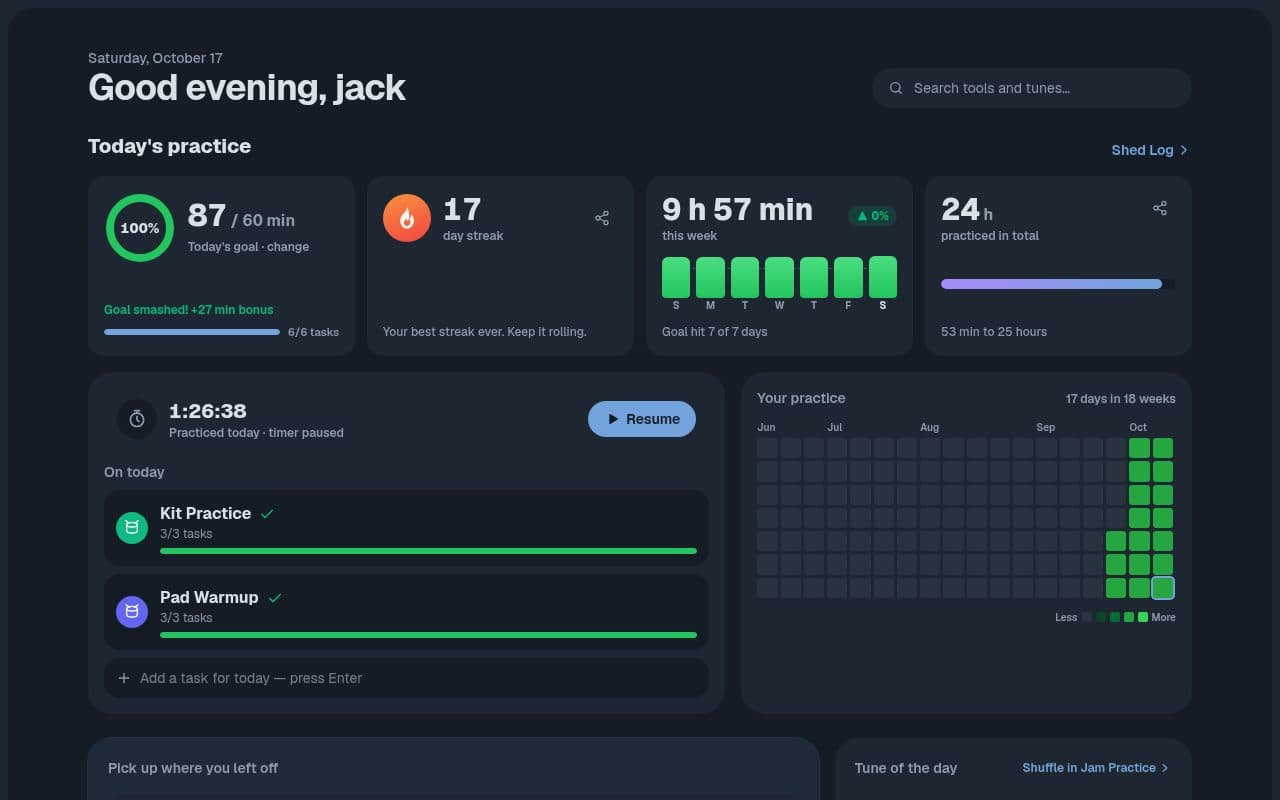Click the Kit Practice green progress bar
The width and height of the screenshot is (1280, 800).
pos(428,551)
